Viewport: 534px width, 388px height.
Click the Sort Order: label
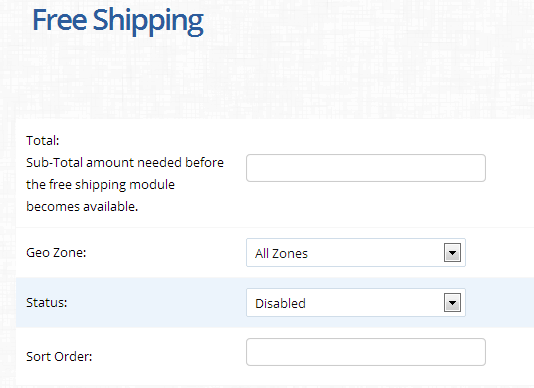tap(59, 356)
